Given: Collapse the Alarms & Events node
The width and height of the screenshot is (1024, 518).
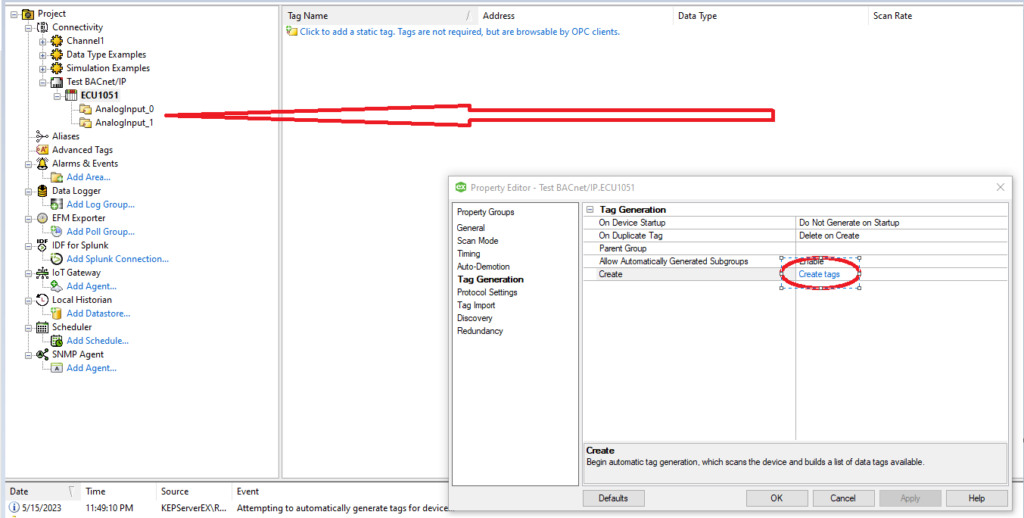Looking at the screenshot, I should point(28,164).
